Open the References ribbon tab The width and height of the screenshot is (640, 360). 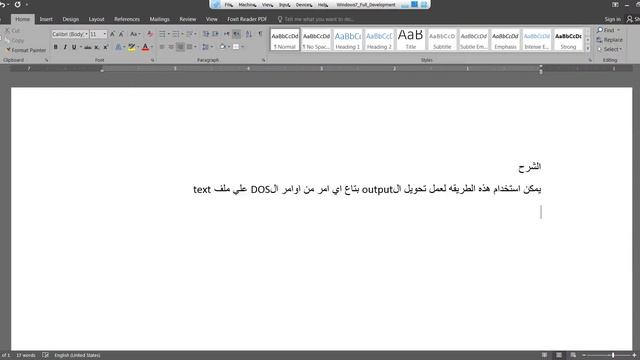(127, 19)
